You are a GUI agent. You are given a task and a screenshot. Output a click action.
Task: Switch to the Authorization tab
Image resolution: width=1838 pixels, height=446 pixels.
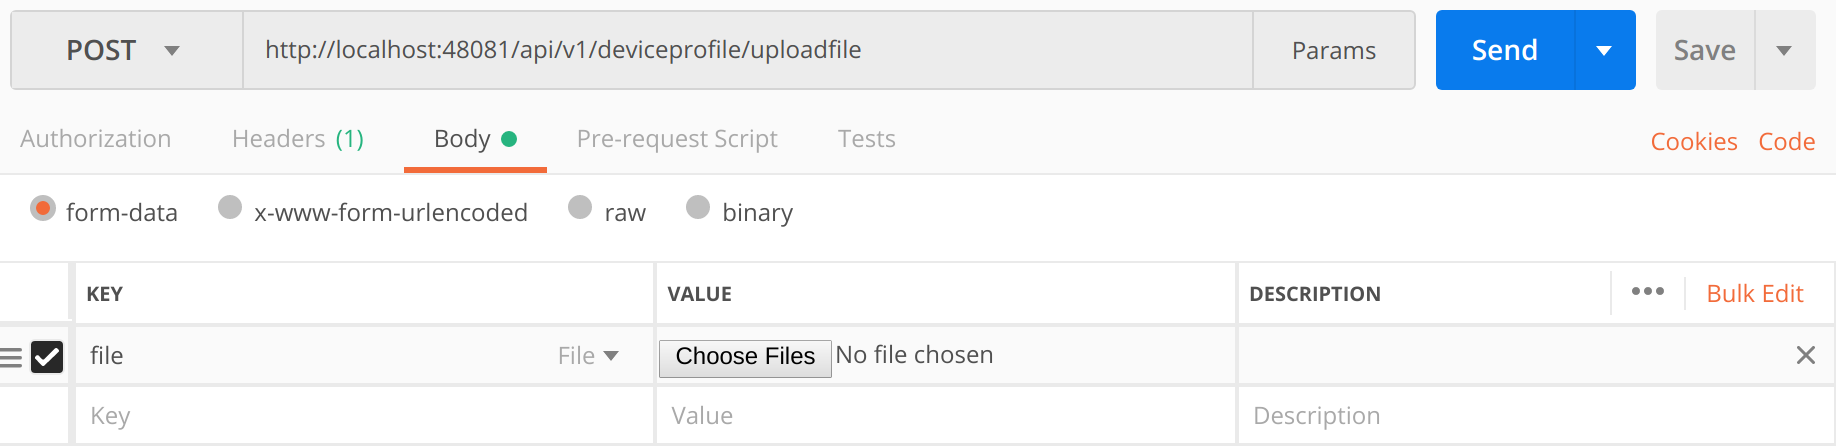point(96,139)
